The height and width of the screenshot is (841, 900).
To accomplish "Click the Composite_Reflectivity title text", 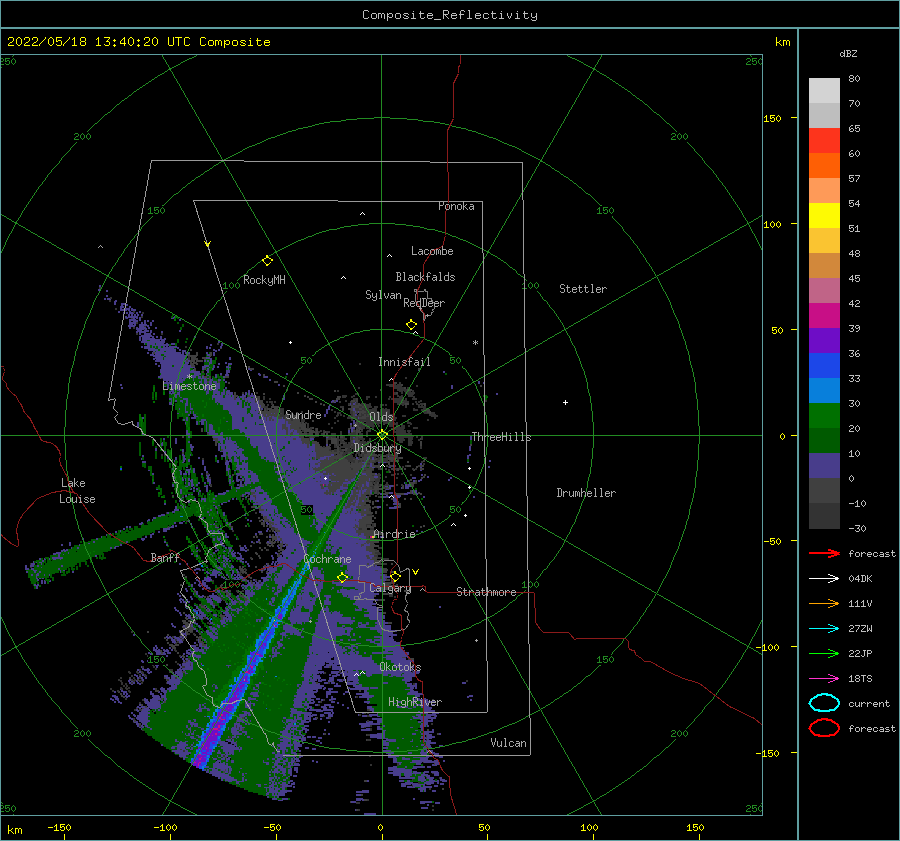I will tap(450, 15).
